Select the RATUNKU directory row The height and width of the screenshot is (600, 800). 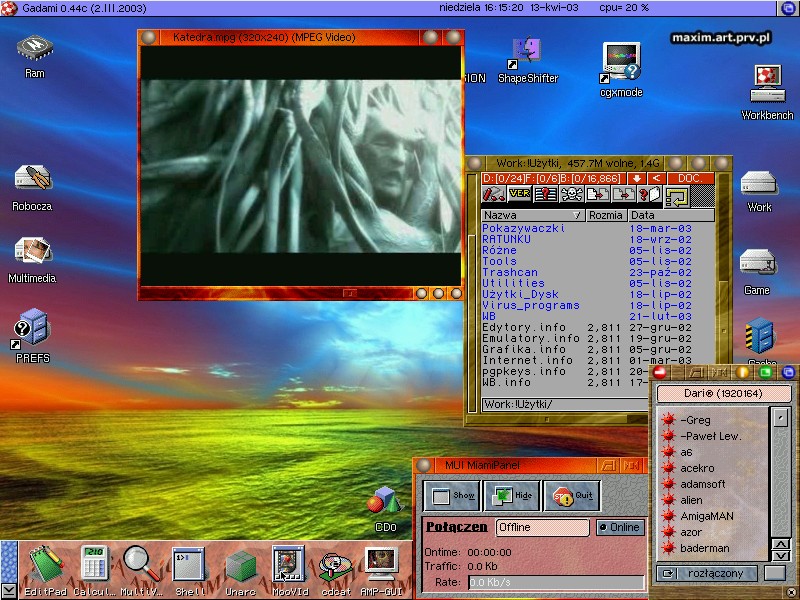coord(597,239)
